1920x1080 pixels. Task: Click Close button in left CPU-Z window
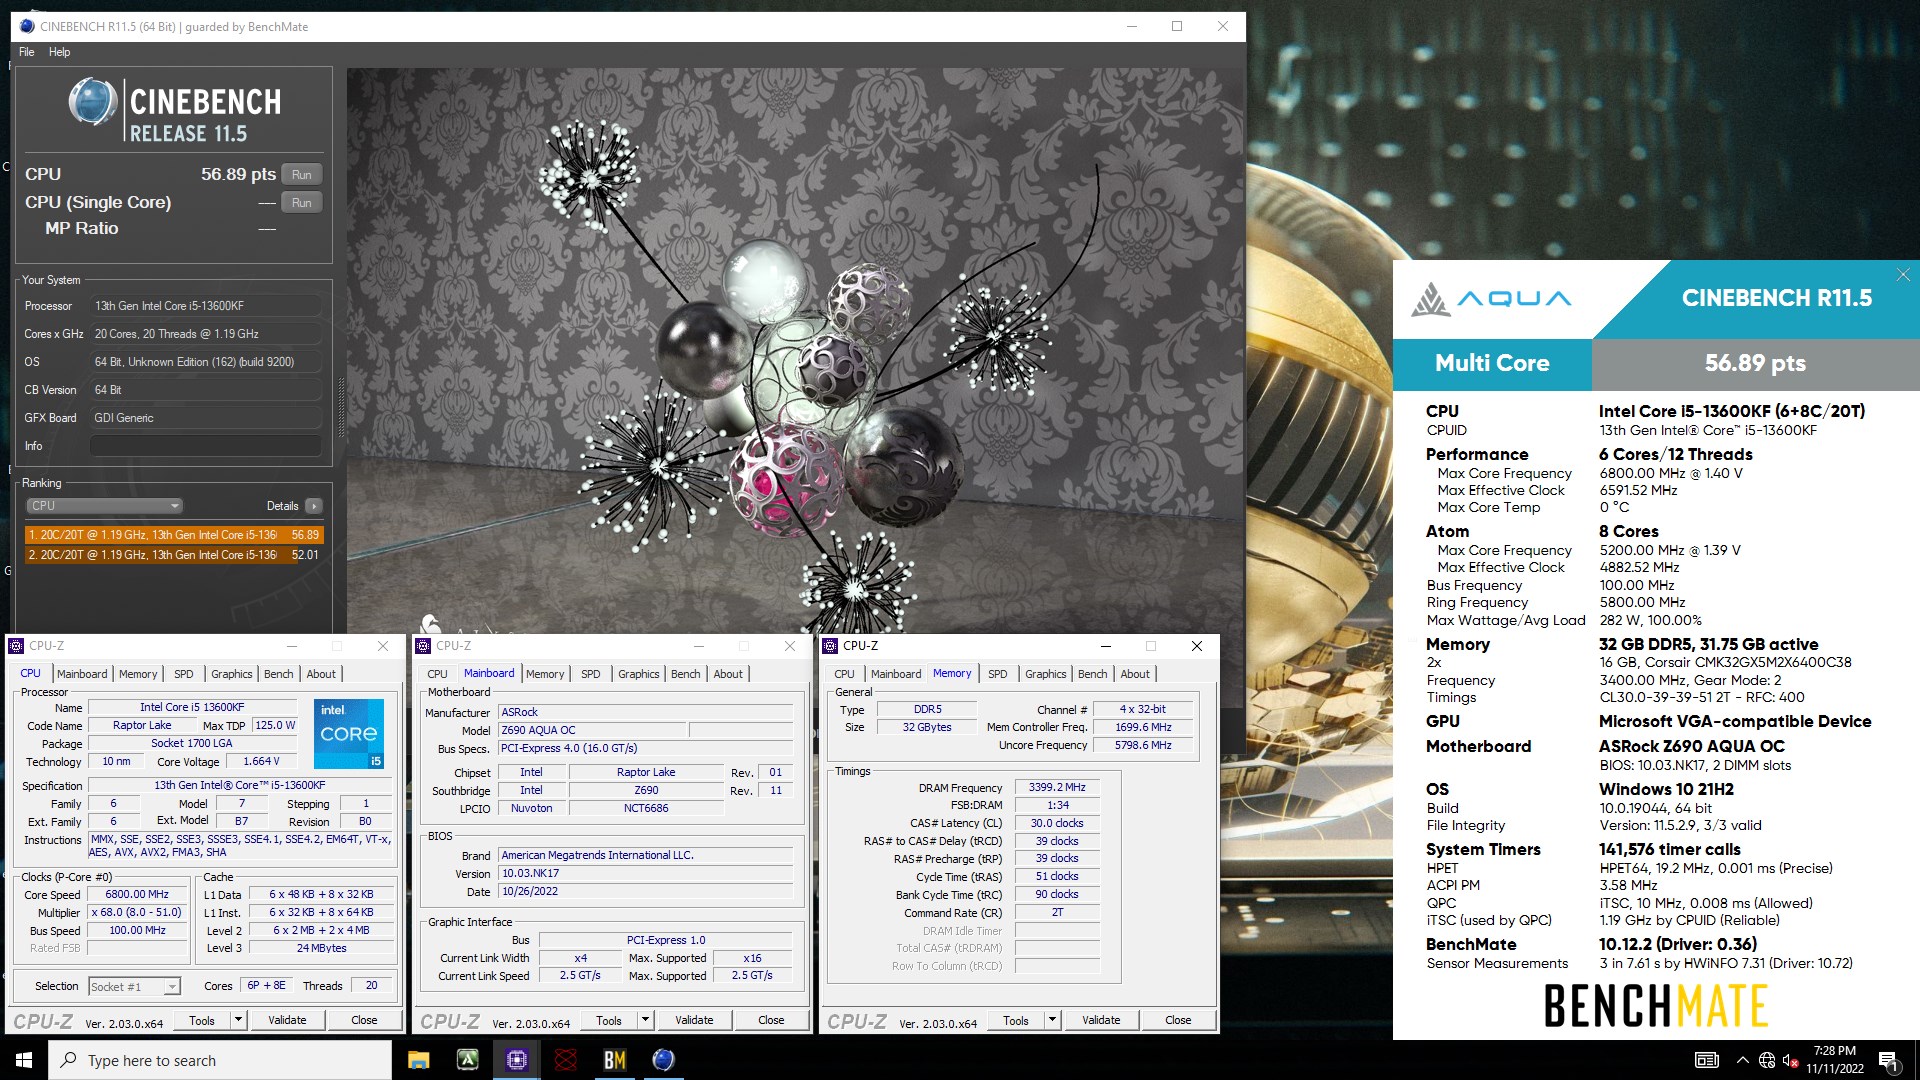pyautogui.click(x=364, y=1020)
